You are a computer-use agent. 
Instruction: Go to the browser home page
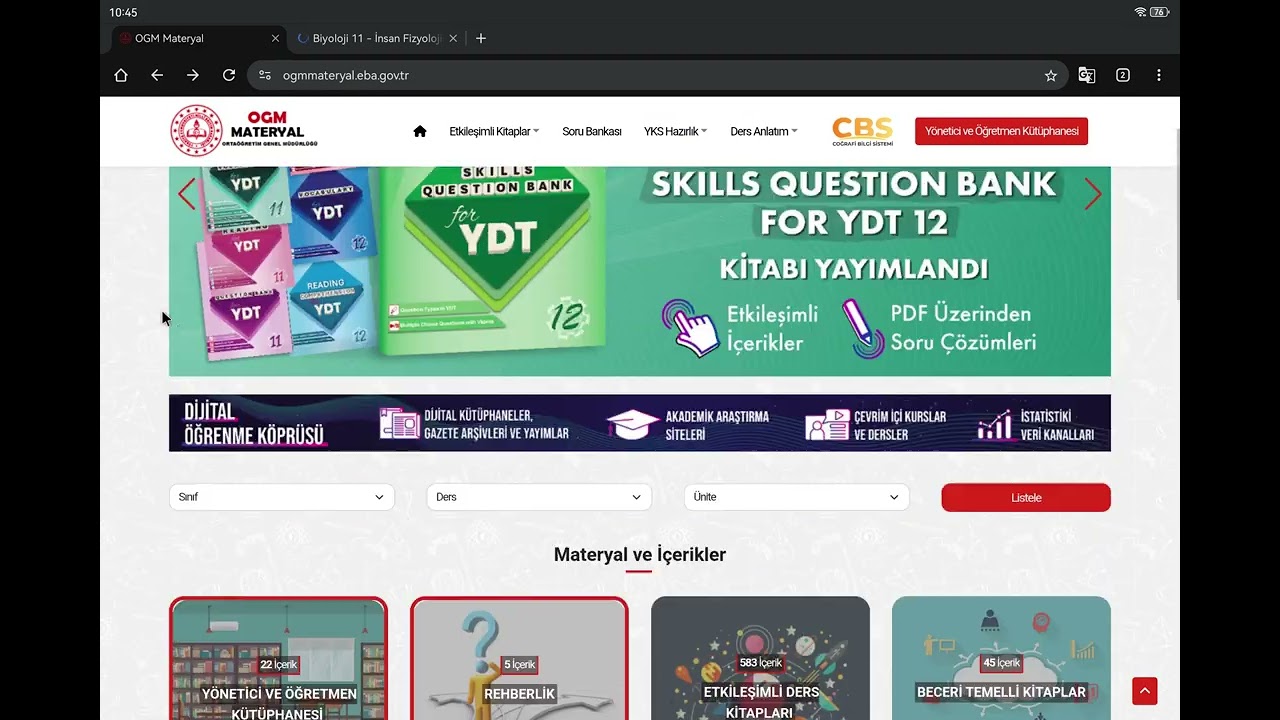coord(121,75)
